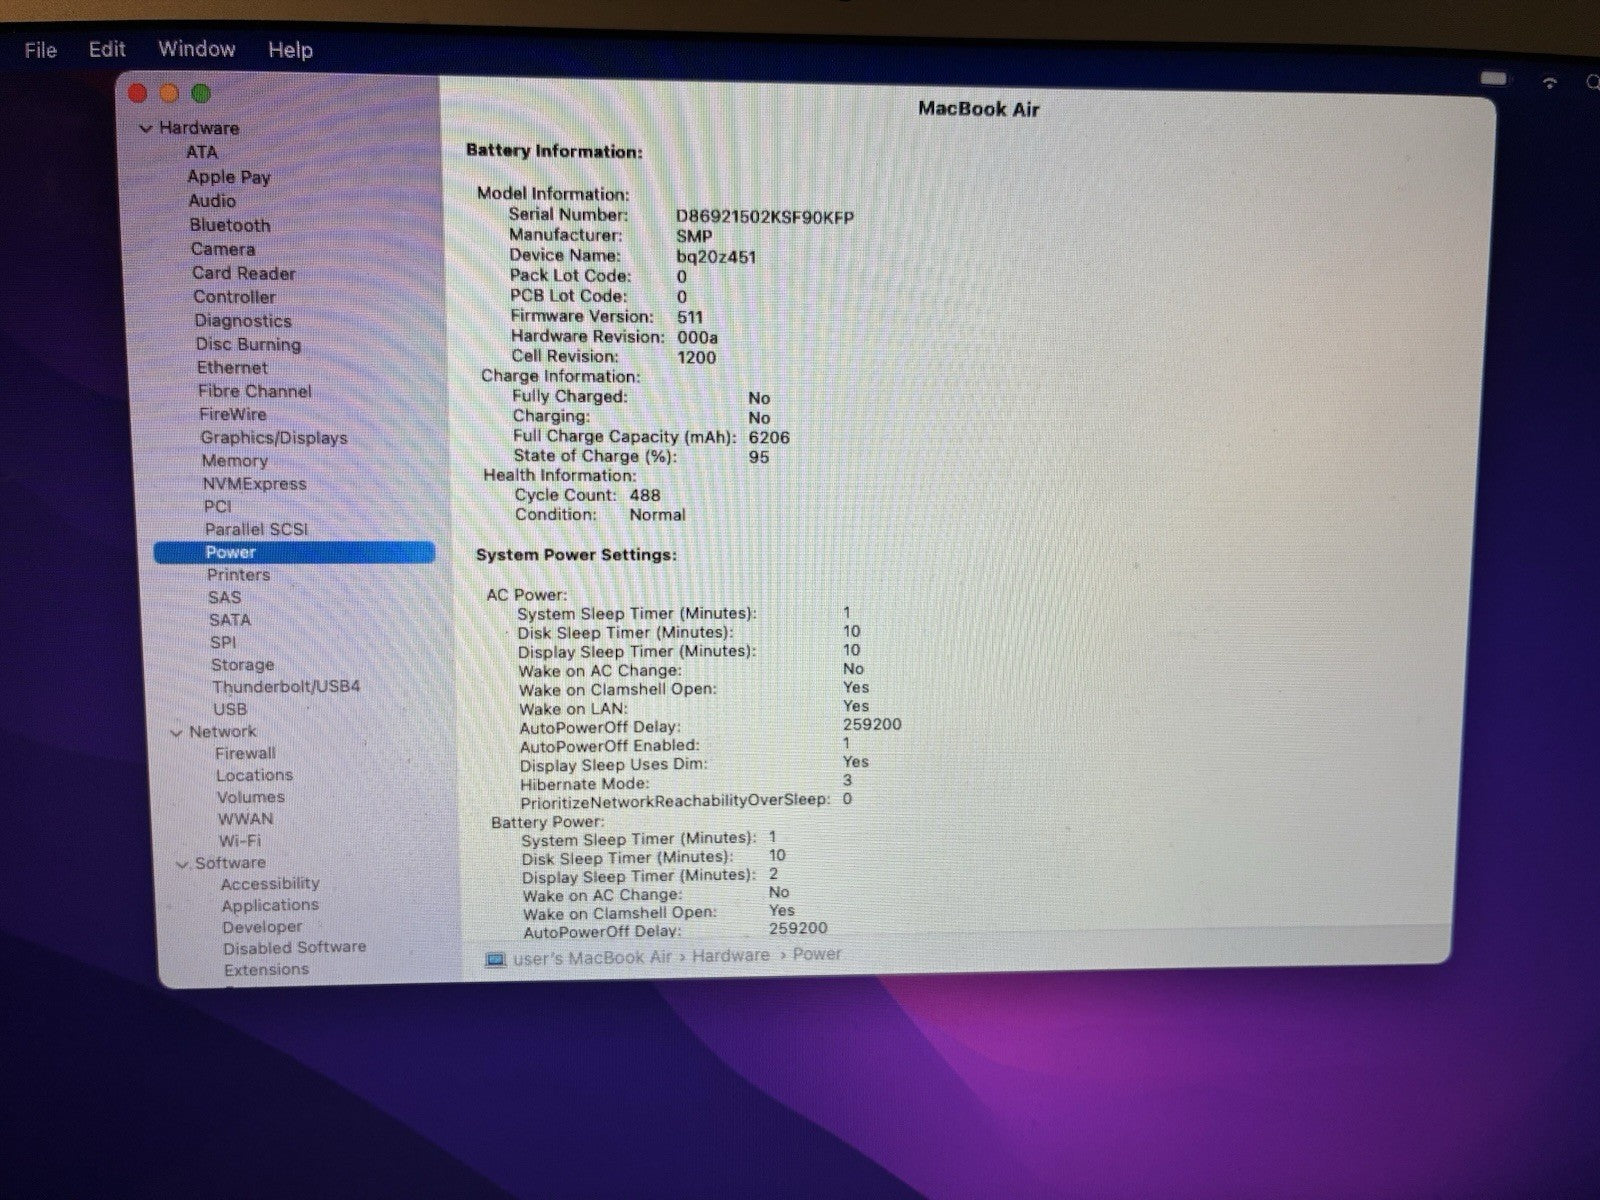Viewport: 1600px width, 1200px height.
Task: Select Bluetooth in the sidebar
Action: (230, 225)
